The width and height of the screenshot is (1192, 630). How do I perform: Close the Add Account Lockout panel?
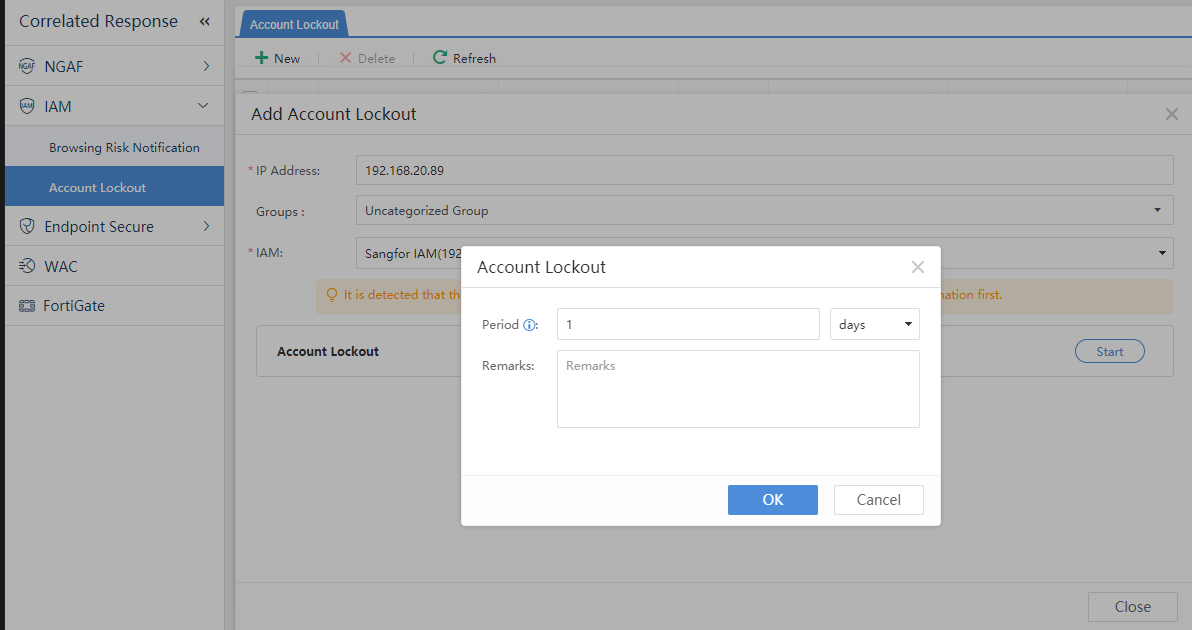pyautogui.click(x=1171, y=114)
